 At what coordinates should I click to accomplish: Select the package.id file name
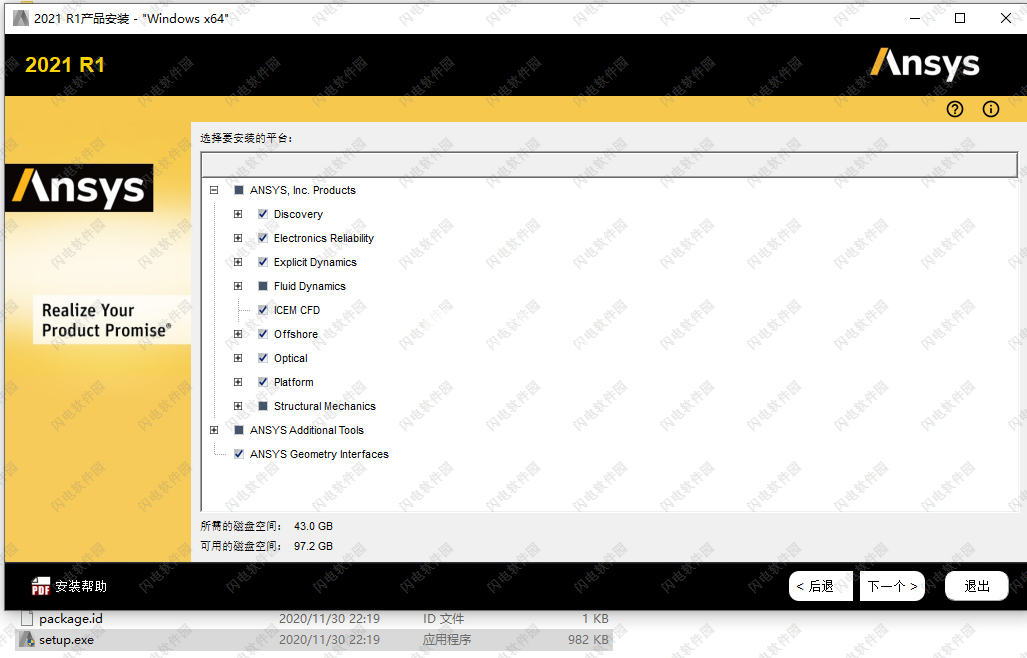point(71,619)
